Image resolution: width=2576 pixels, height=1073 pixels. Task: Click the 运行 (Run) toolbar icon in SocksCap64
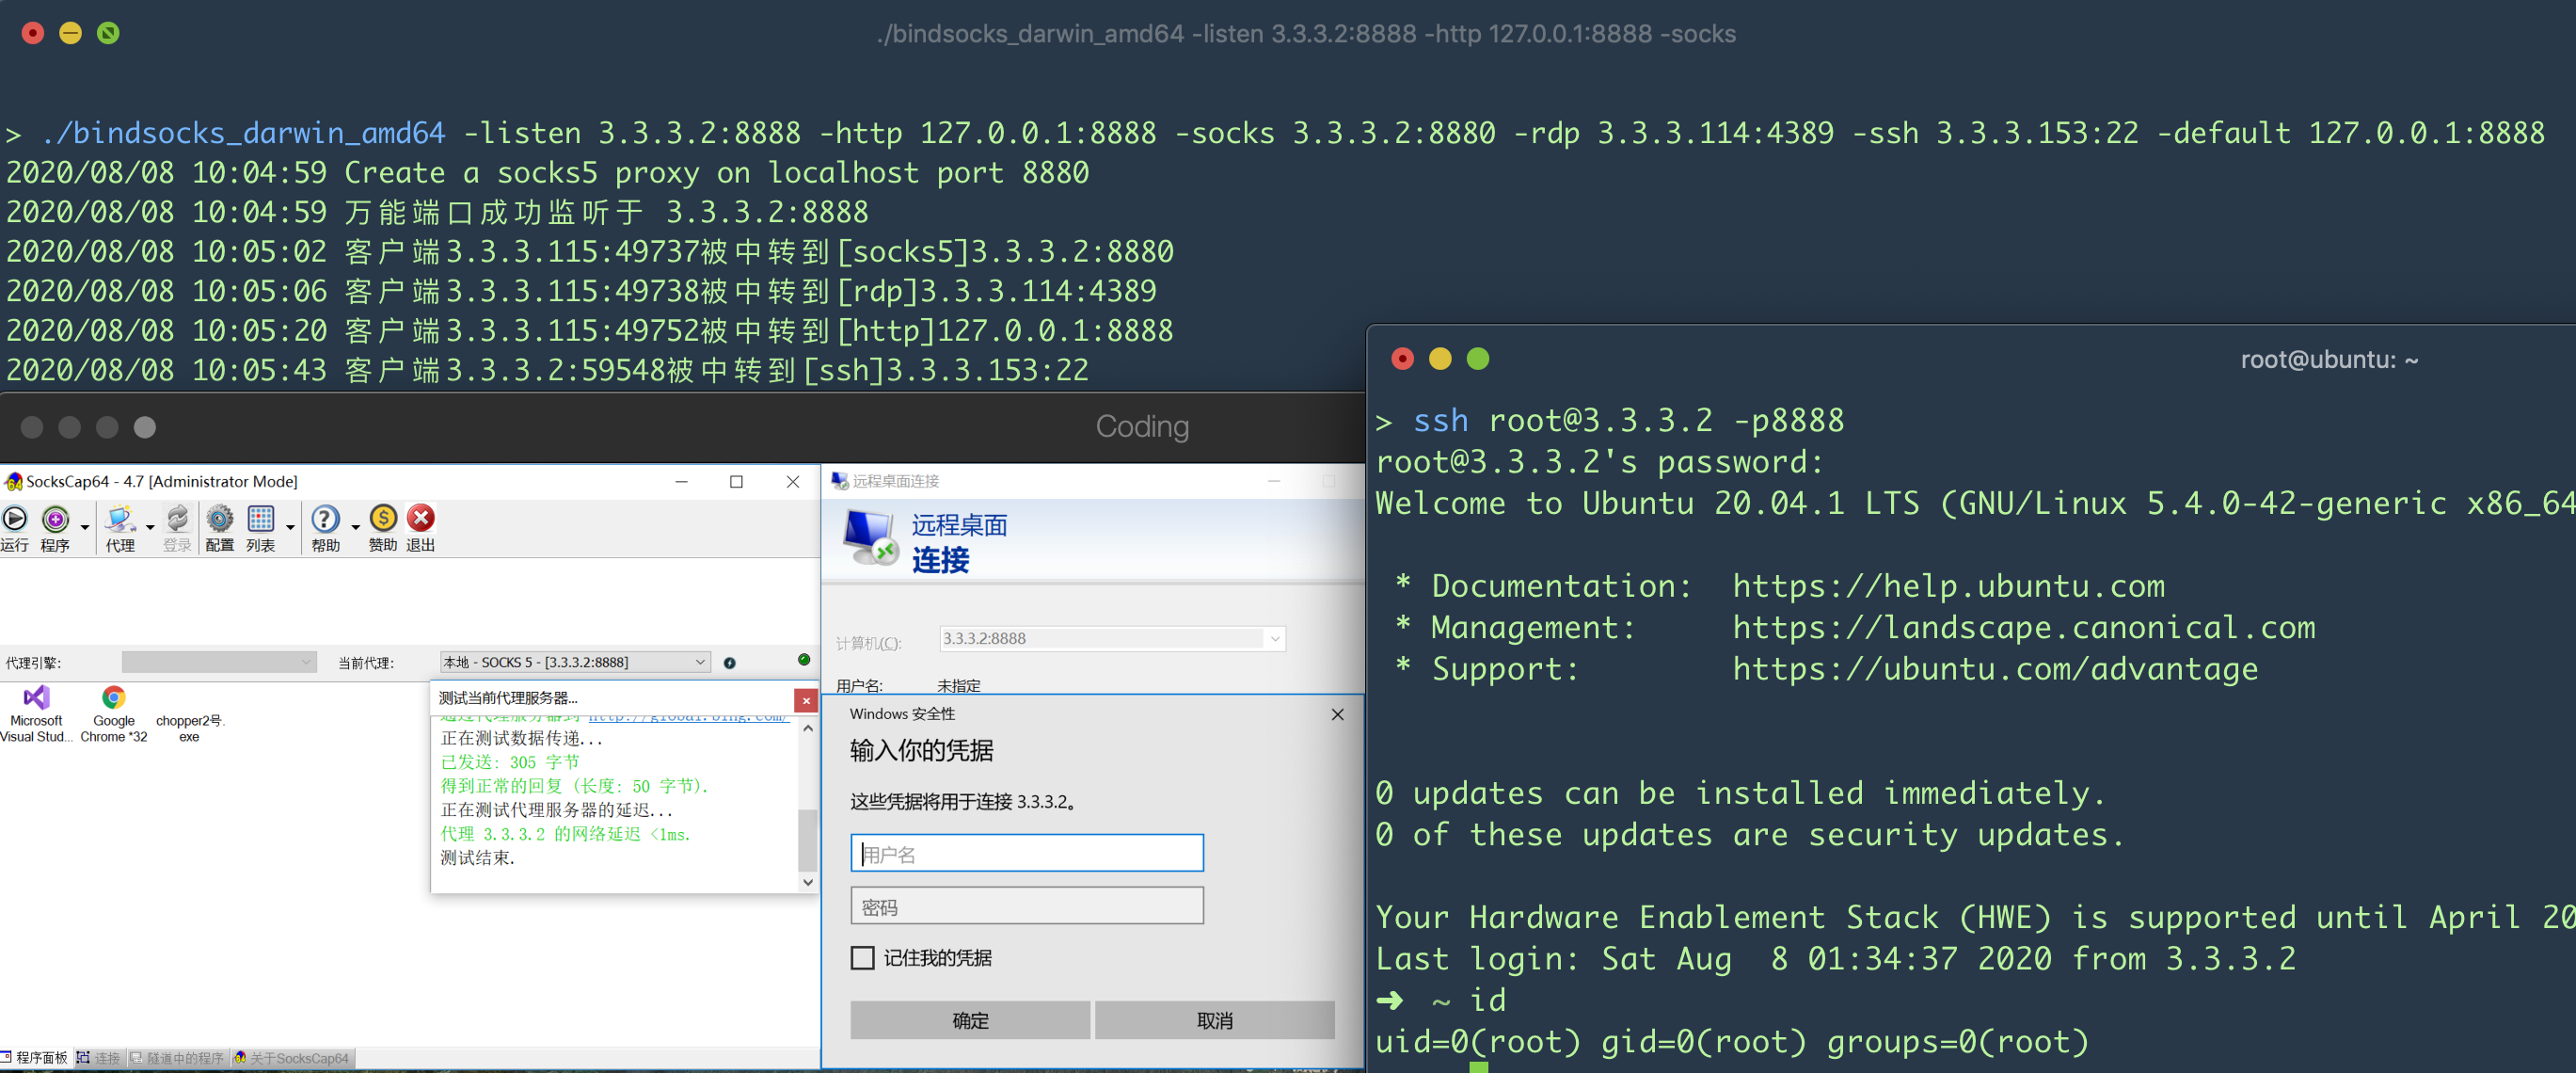pyautogui.click(x=15, y=519)
